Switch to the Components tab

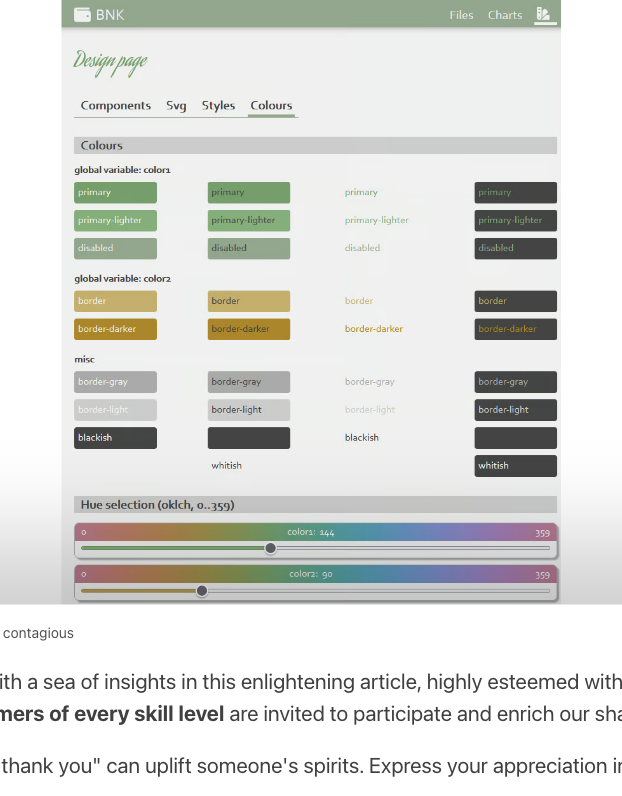point(116,106)
